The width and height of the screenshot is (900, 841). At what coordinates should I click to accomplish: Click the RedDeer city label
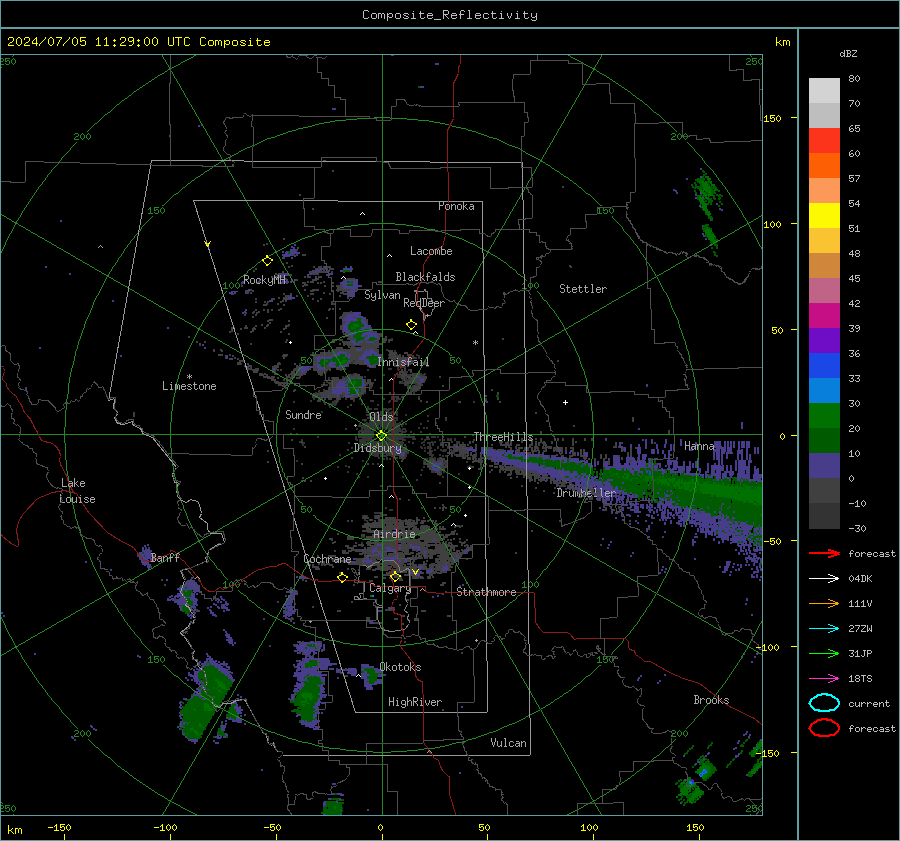[x=424, y=303]
